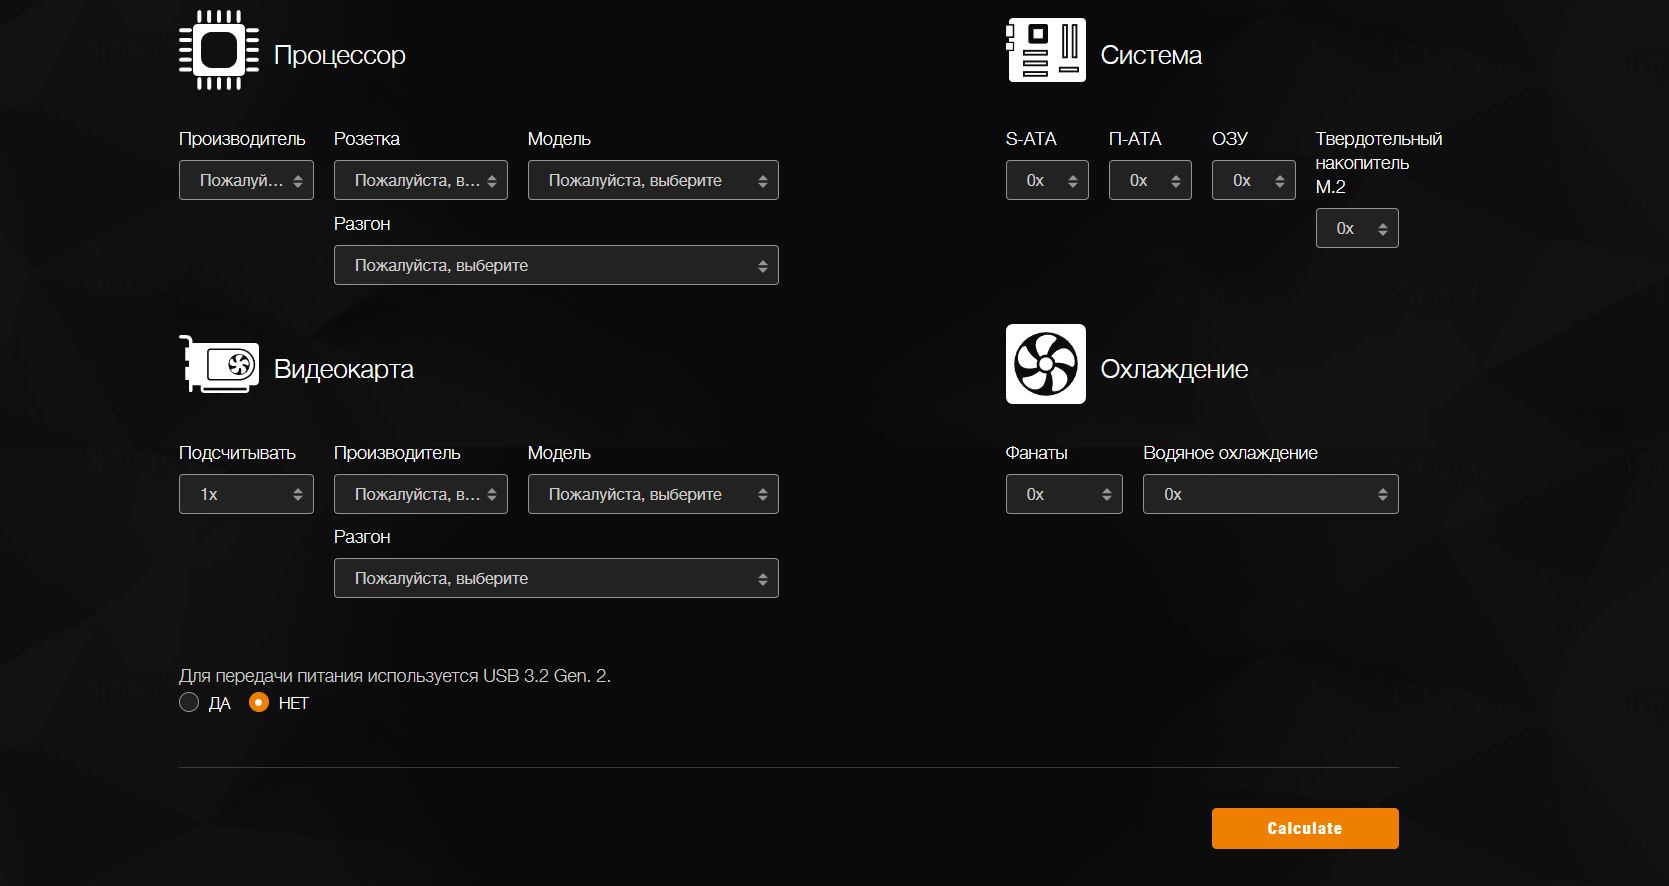Click the graphics card icon
Viewport: 1669px width, 886px height.
[219, 365]
